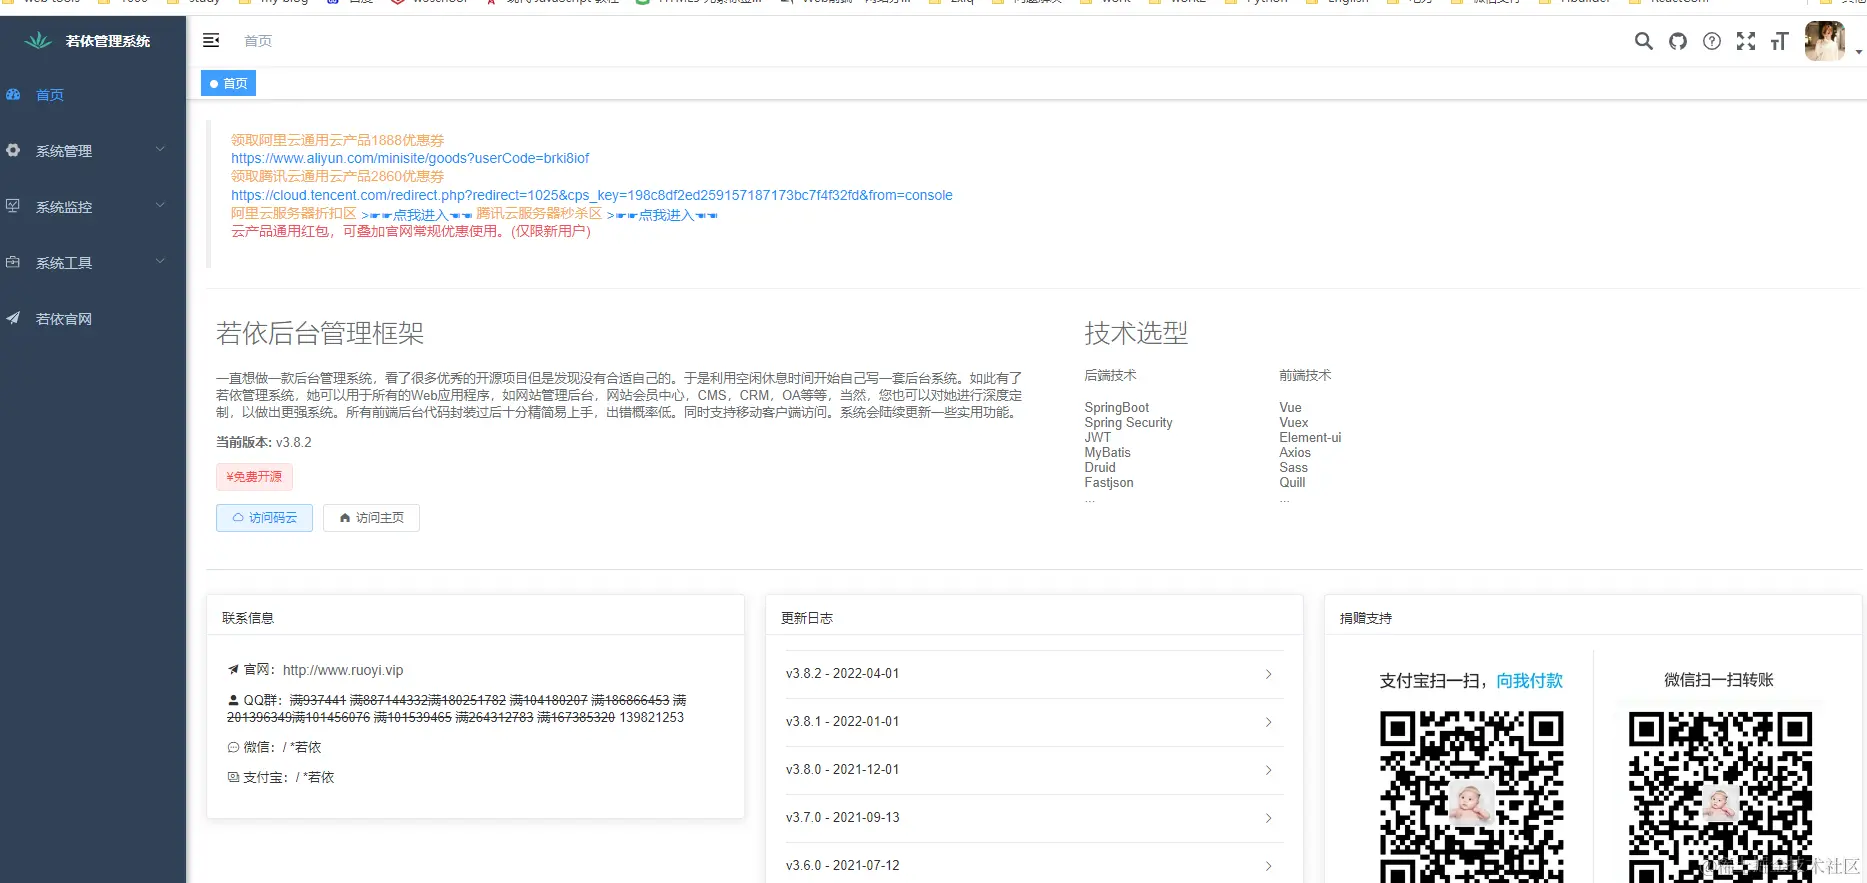Collapse sidebar with hamburger icon
The width and height of the screenshot is (1867, 883).
click(211, 40)
